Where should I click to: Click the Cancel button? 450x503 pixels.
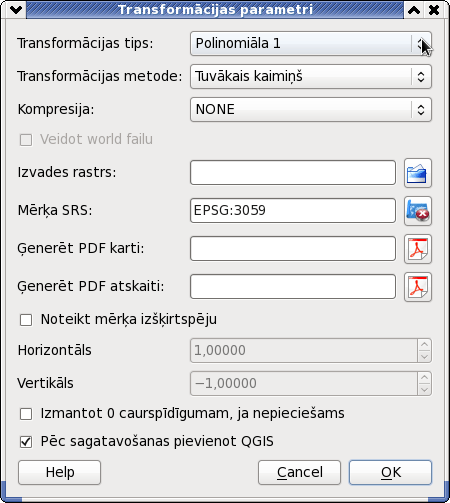coord(299,472)
